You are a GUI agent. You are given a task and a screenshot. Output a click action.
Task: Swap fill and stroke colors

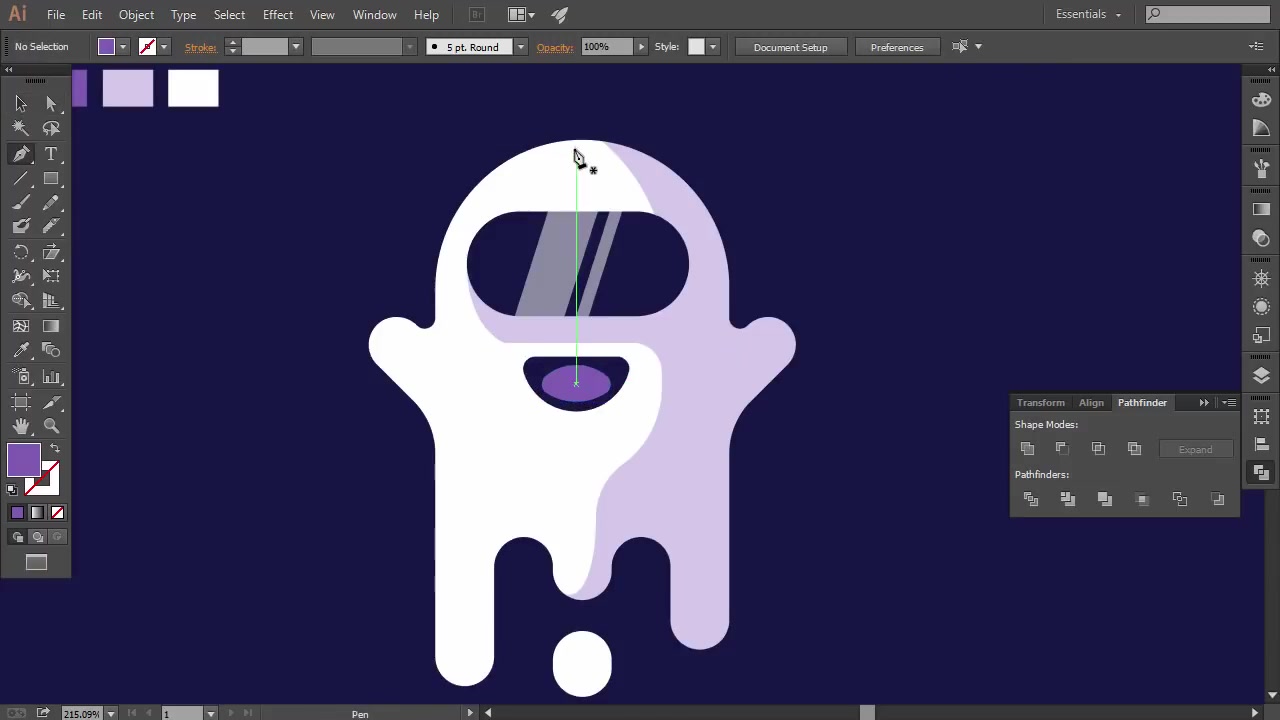point(54,449)
